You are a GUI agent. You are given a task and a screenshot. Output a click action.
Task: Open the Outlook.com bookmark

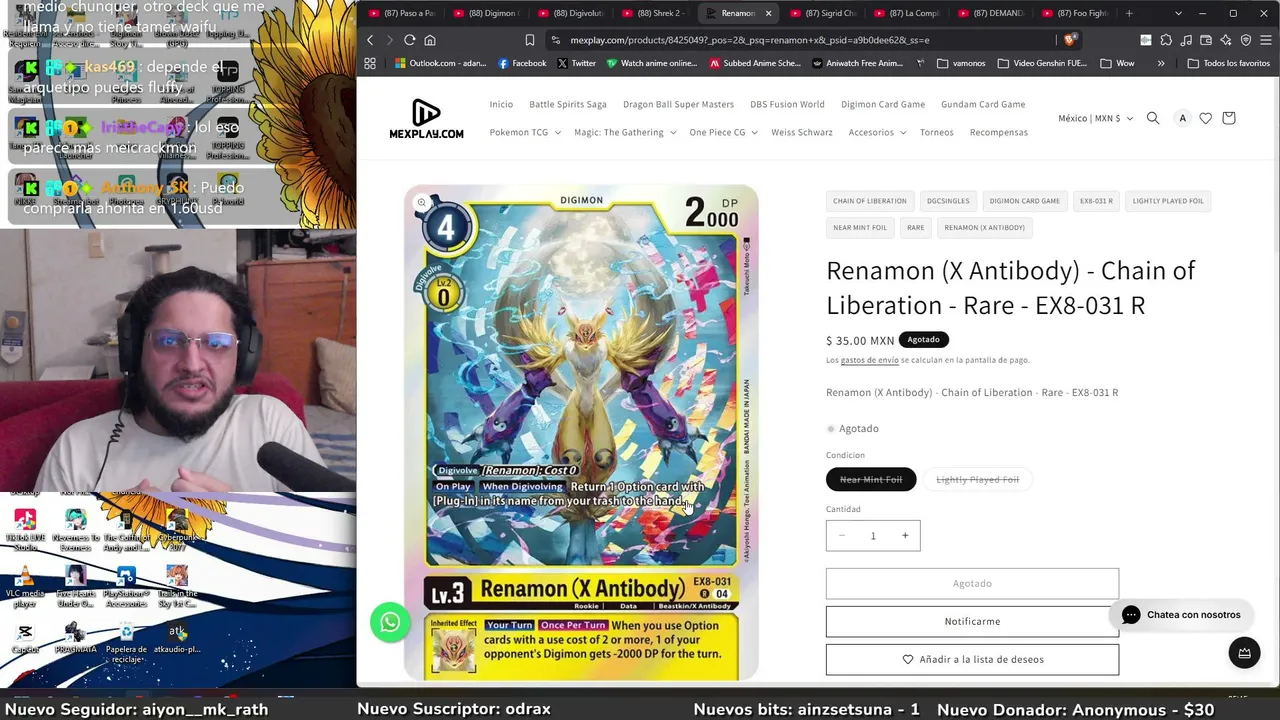coord(440,63)
